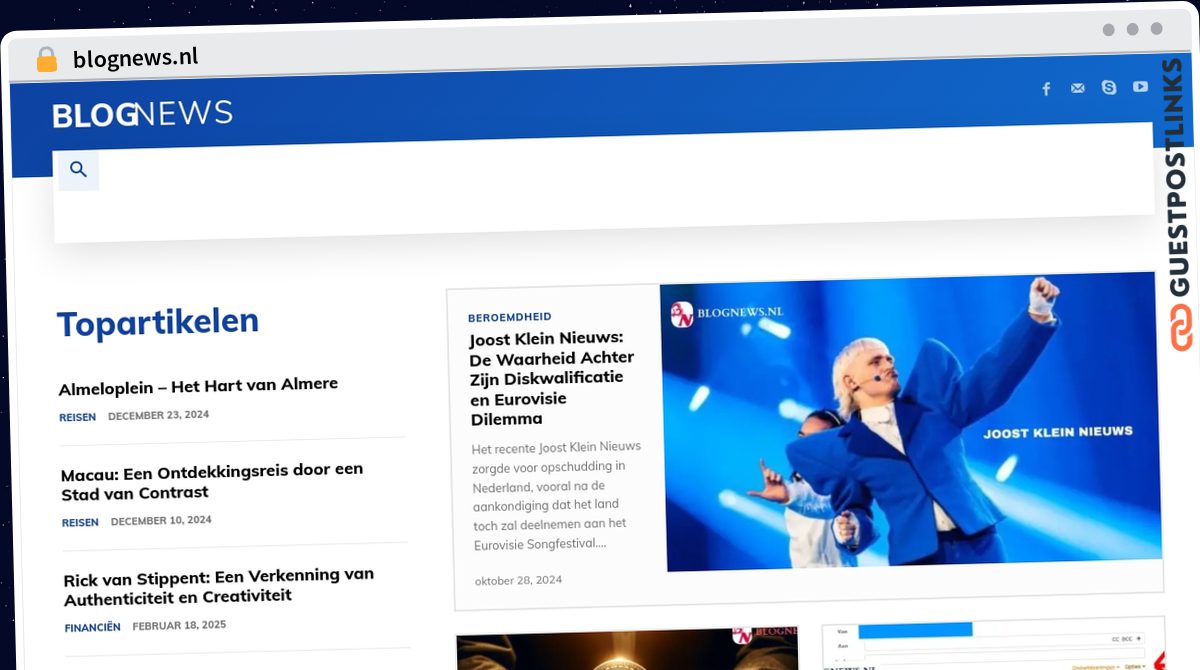Image resolution: width=1200 pixels, height=670 pixels.
Task: Click the padlock icon in address bar
Action: 46,59
